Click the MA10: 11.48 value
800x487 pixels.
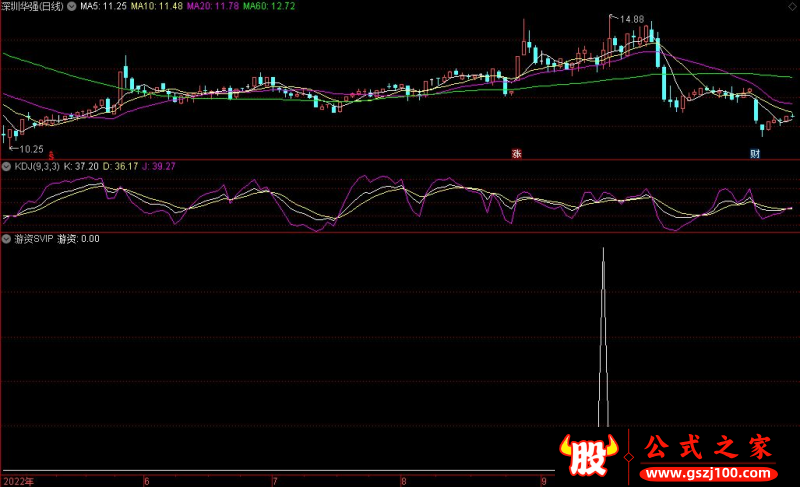pyautogui.click(x=157, y=6)
